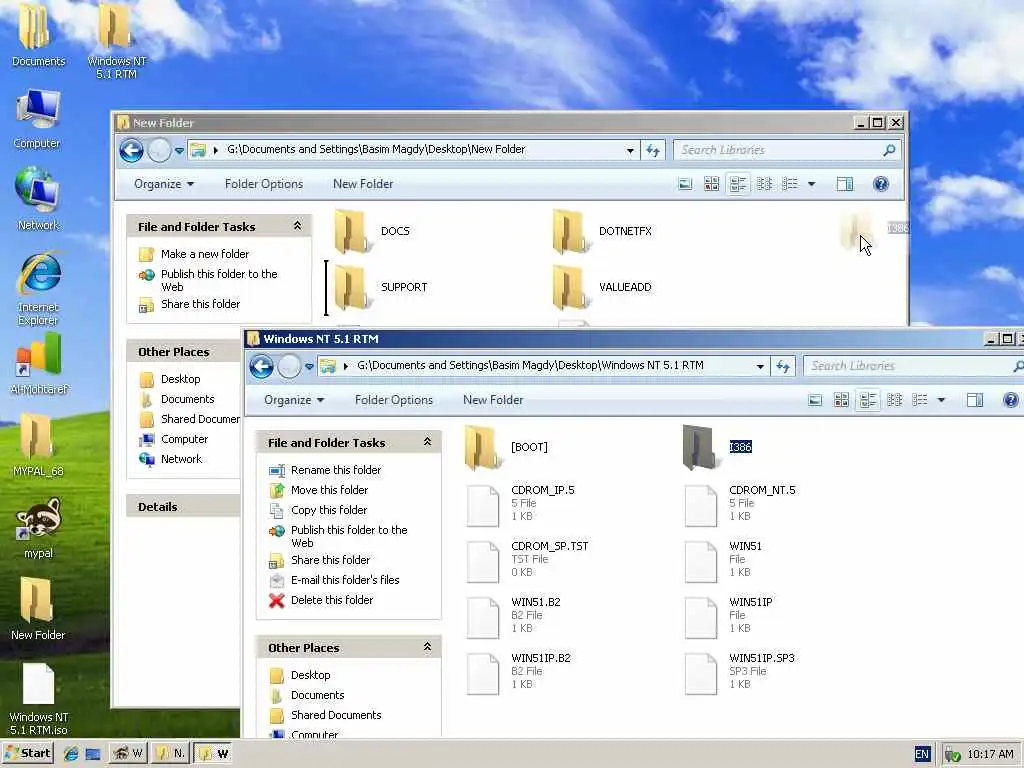Image resolution: width=1024 pixels, height=768 pixels.
Task: Open Organize menu in New Folder window
Action: pyautogui.click(x=164, y=184)
